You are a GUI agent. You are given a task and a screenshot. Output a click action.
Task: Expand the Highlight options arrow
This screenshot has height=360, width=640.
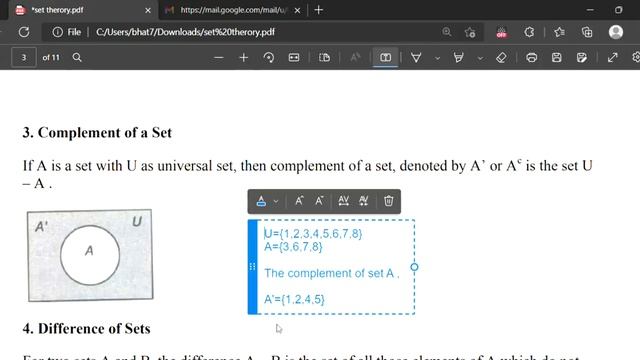click(480, 58)
